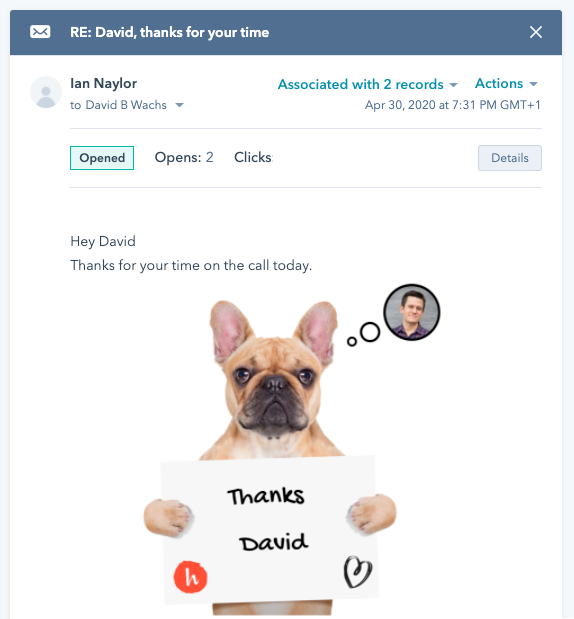Expand the recipient list arrow beside David B Wachs
This screenshot has width=574, height=619.
click(180, 105)
